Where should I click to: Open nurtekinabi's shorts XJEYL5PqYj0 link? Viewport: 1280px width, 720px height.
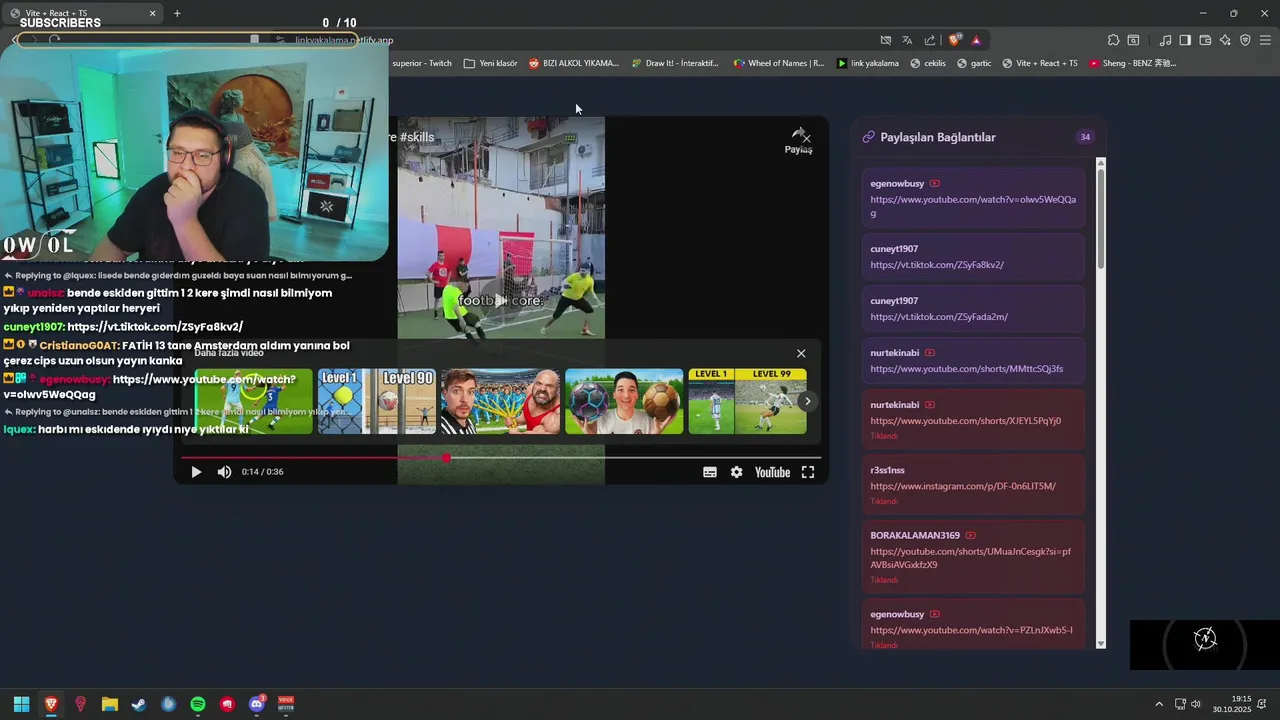[x=965, y=421]
